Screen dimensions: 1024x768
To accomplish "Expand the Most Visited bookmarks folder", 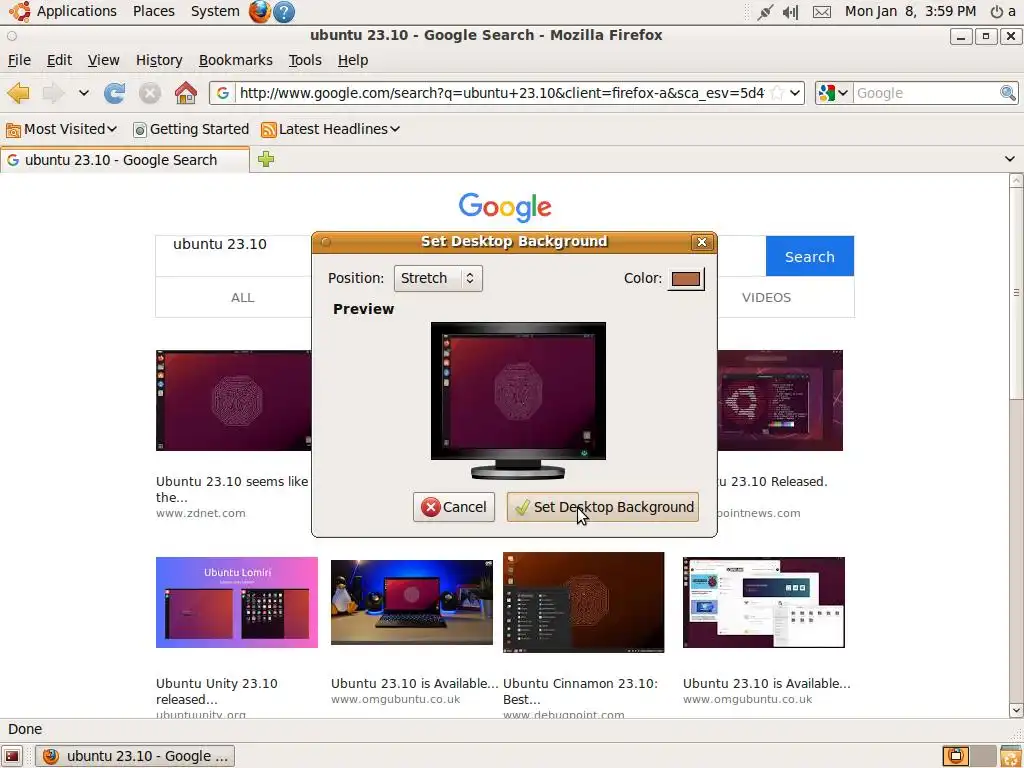I will click(x=61, y=129).
